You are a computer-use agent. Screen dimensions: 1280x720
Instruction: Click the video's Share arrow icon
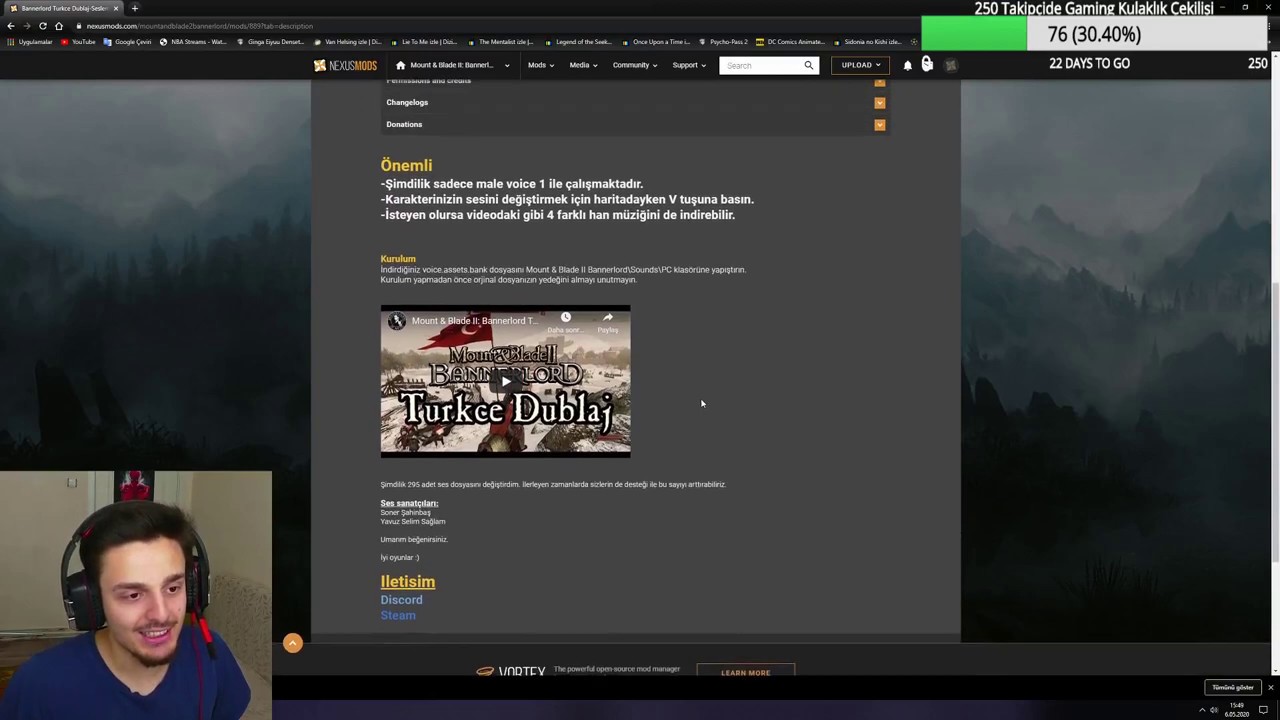tap(607, 318)
